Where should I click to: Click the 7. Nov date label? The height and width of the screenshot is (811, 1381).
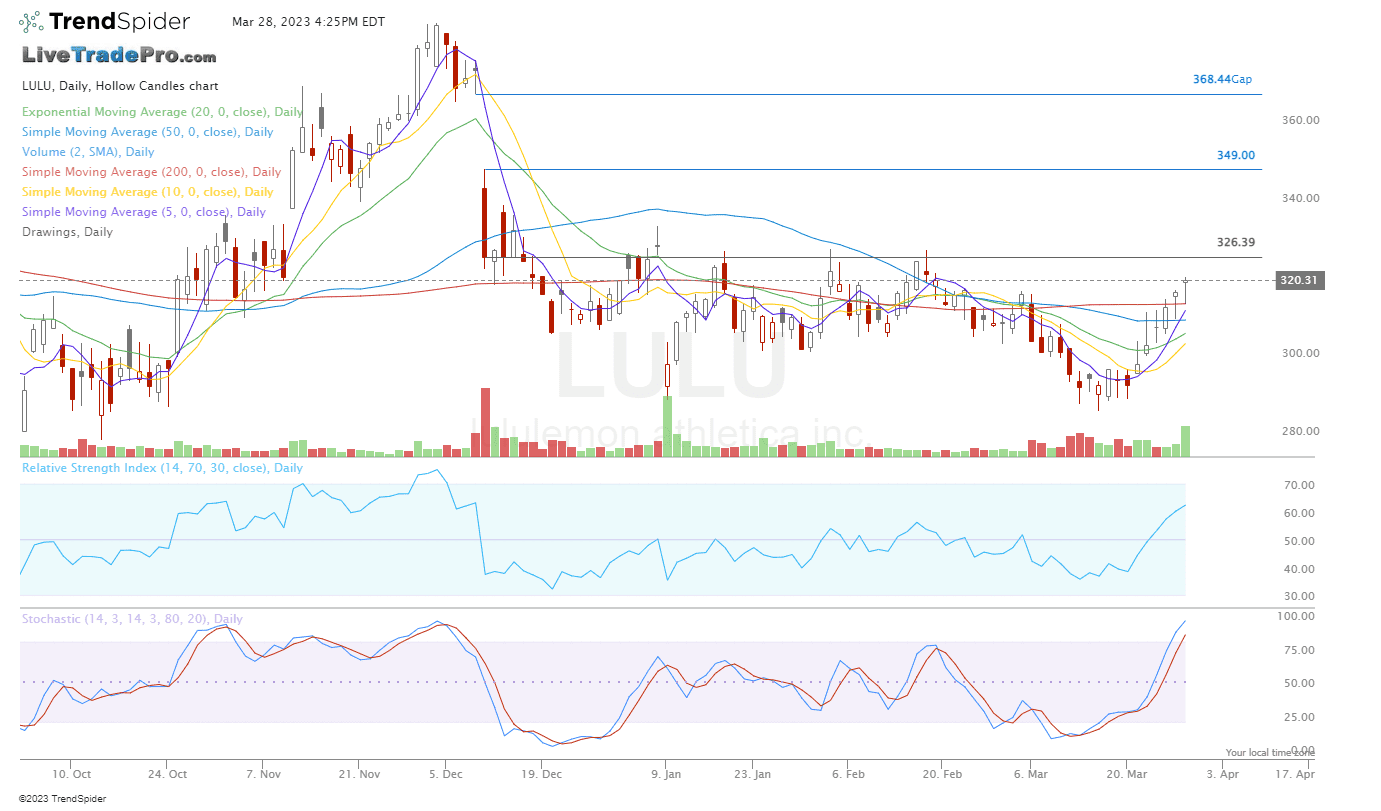(264, 774)
